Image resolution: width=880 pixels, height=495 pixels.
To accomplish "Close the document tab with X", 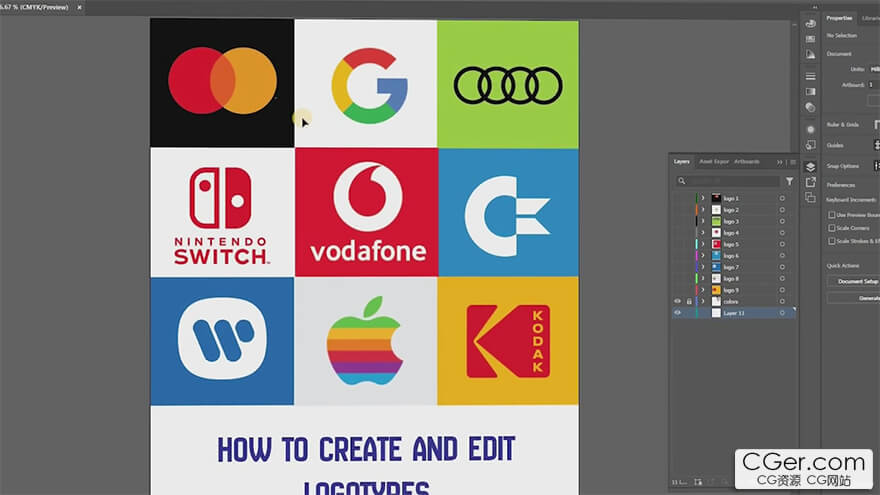I will point(79,7).
